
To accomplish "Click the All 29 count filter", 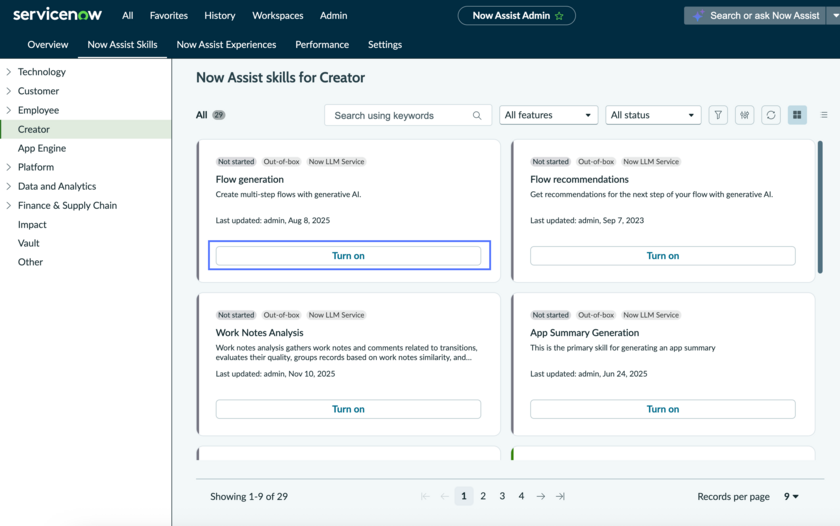I will tap(211, 115).
